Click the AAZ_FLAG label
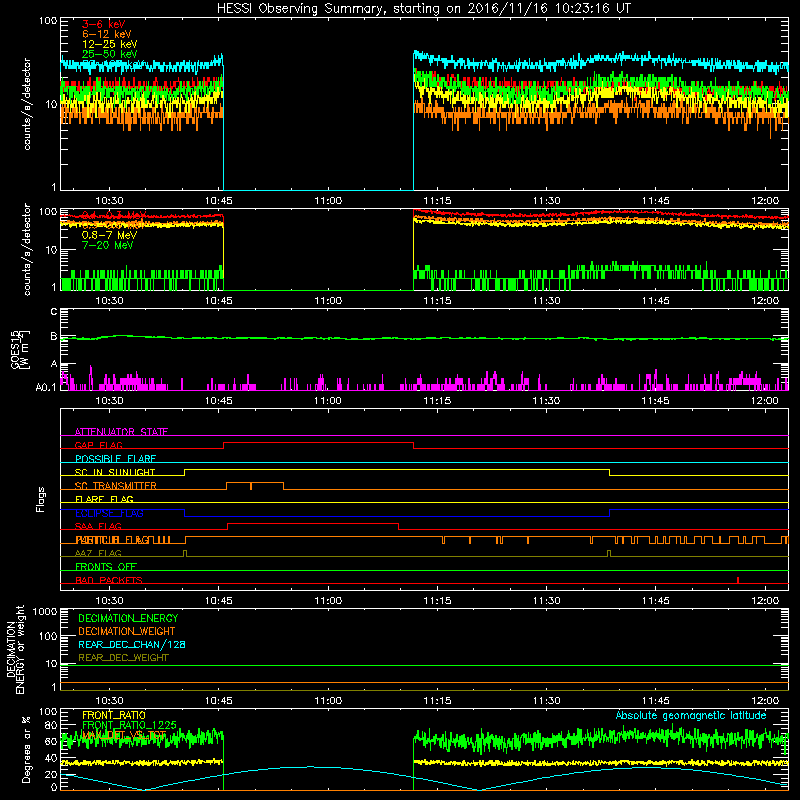This screenshot has height=800, width=800. click(98, 553)
